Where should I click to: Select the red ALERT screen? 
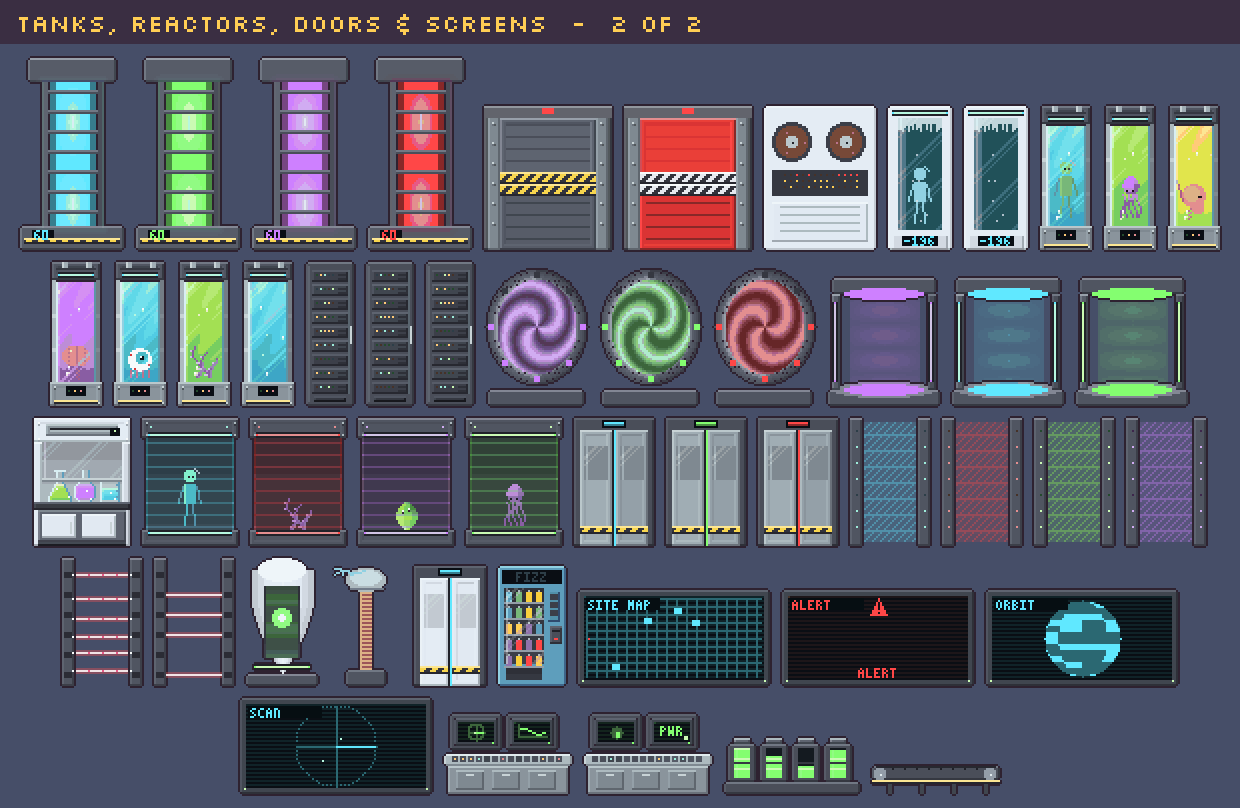tap(878, 638)
